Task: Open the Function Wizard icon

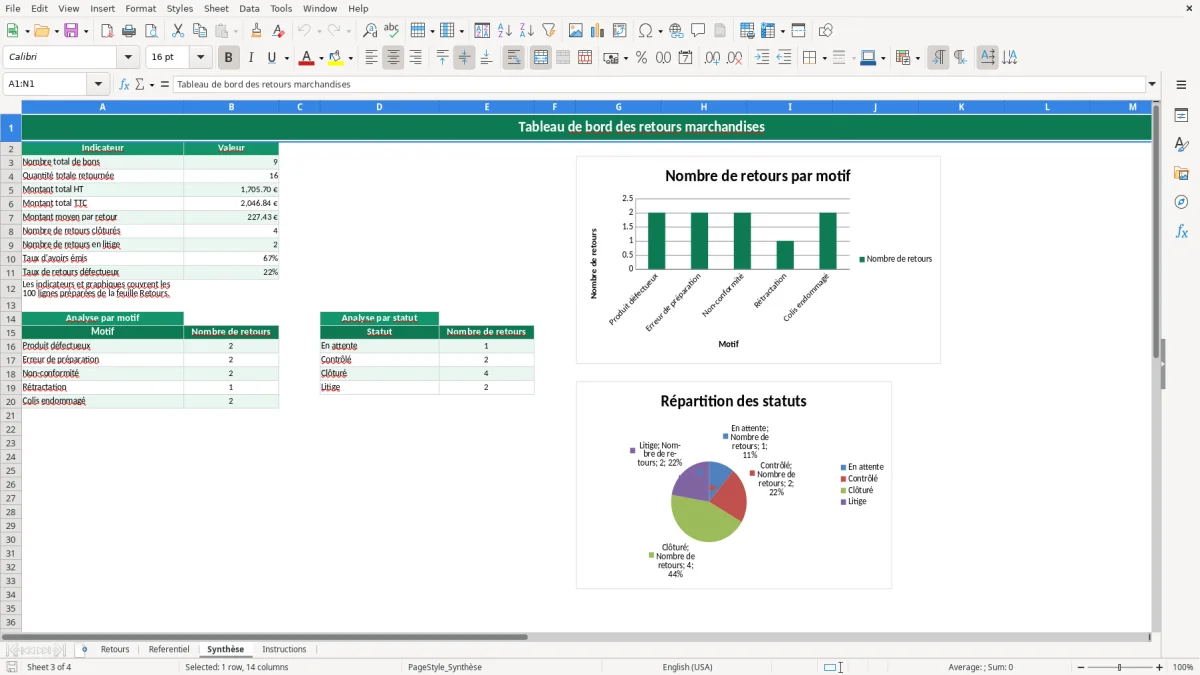Action: click(x=125, y=85)
